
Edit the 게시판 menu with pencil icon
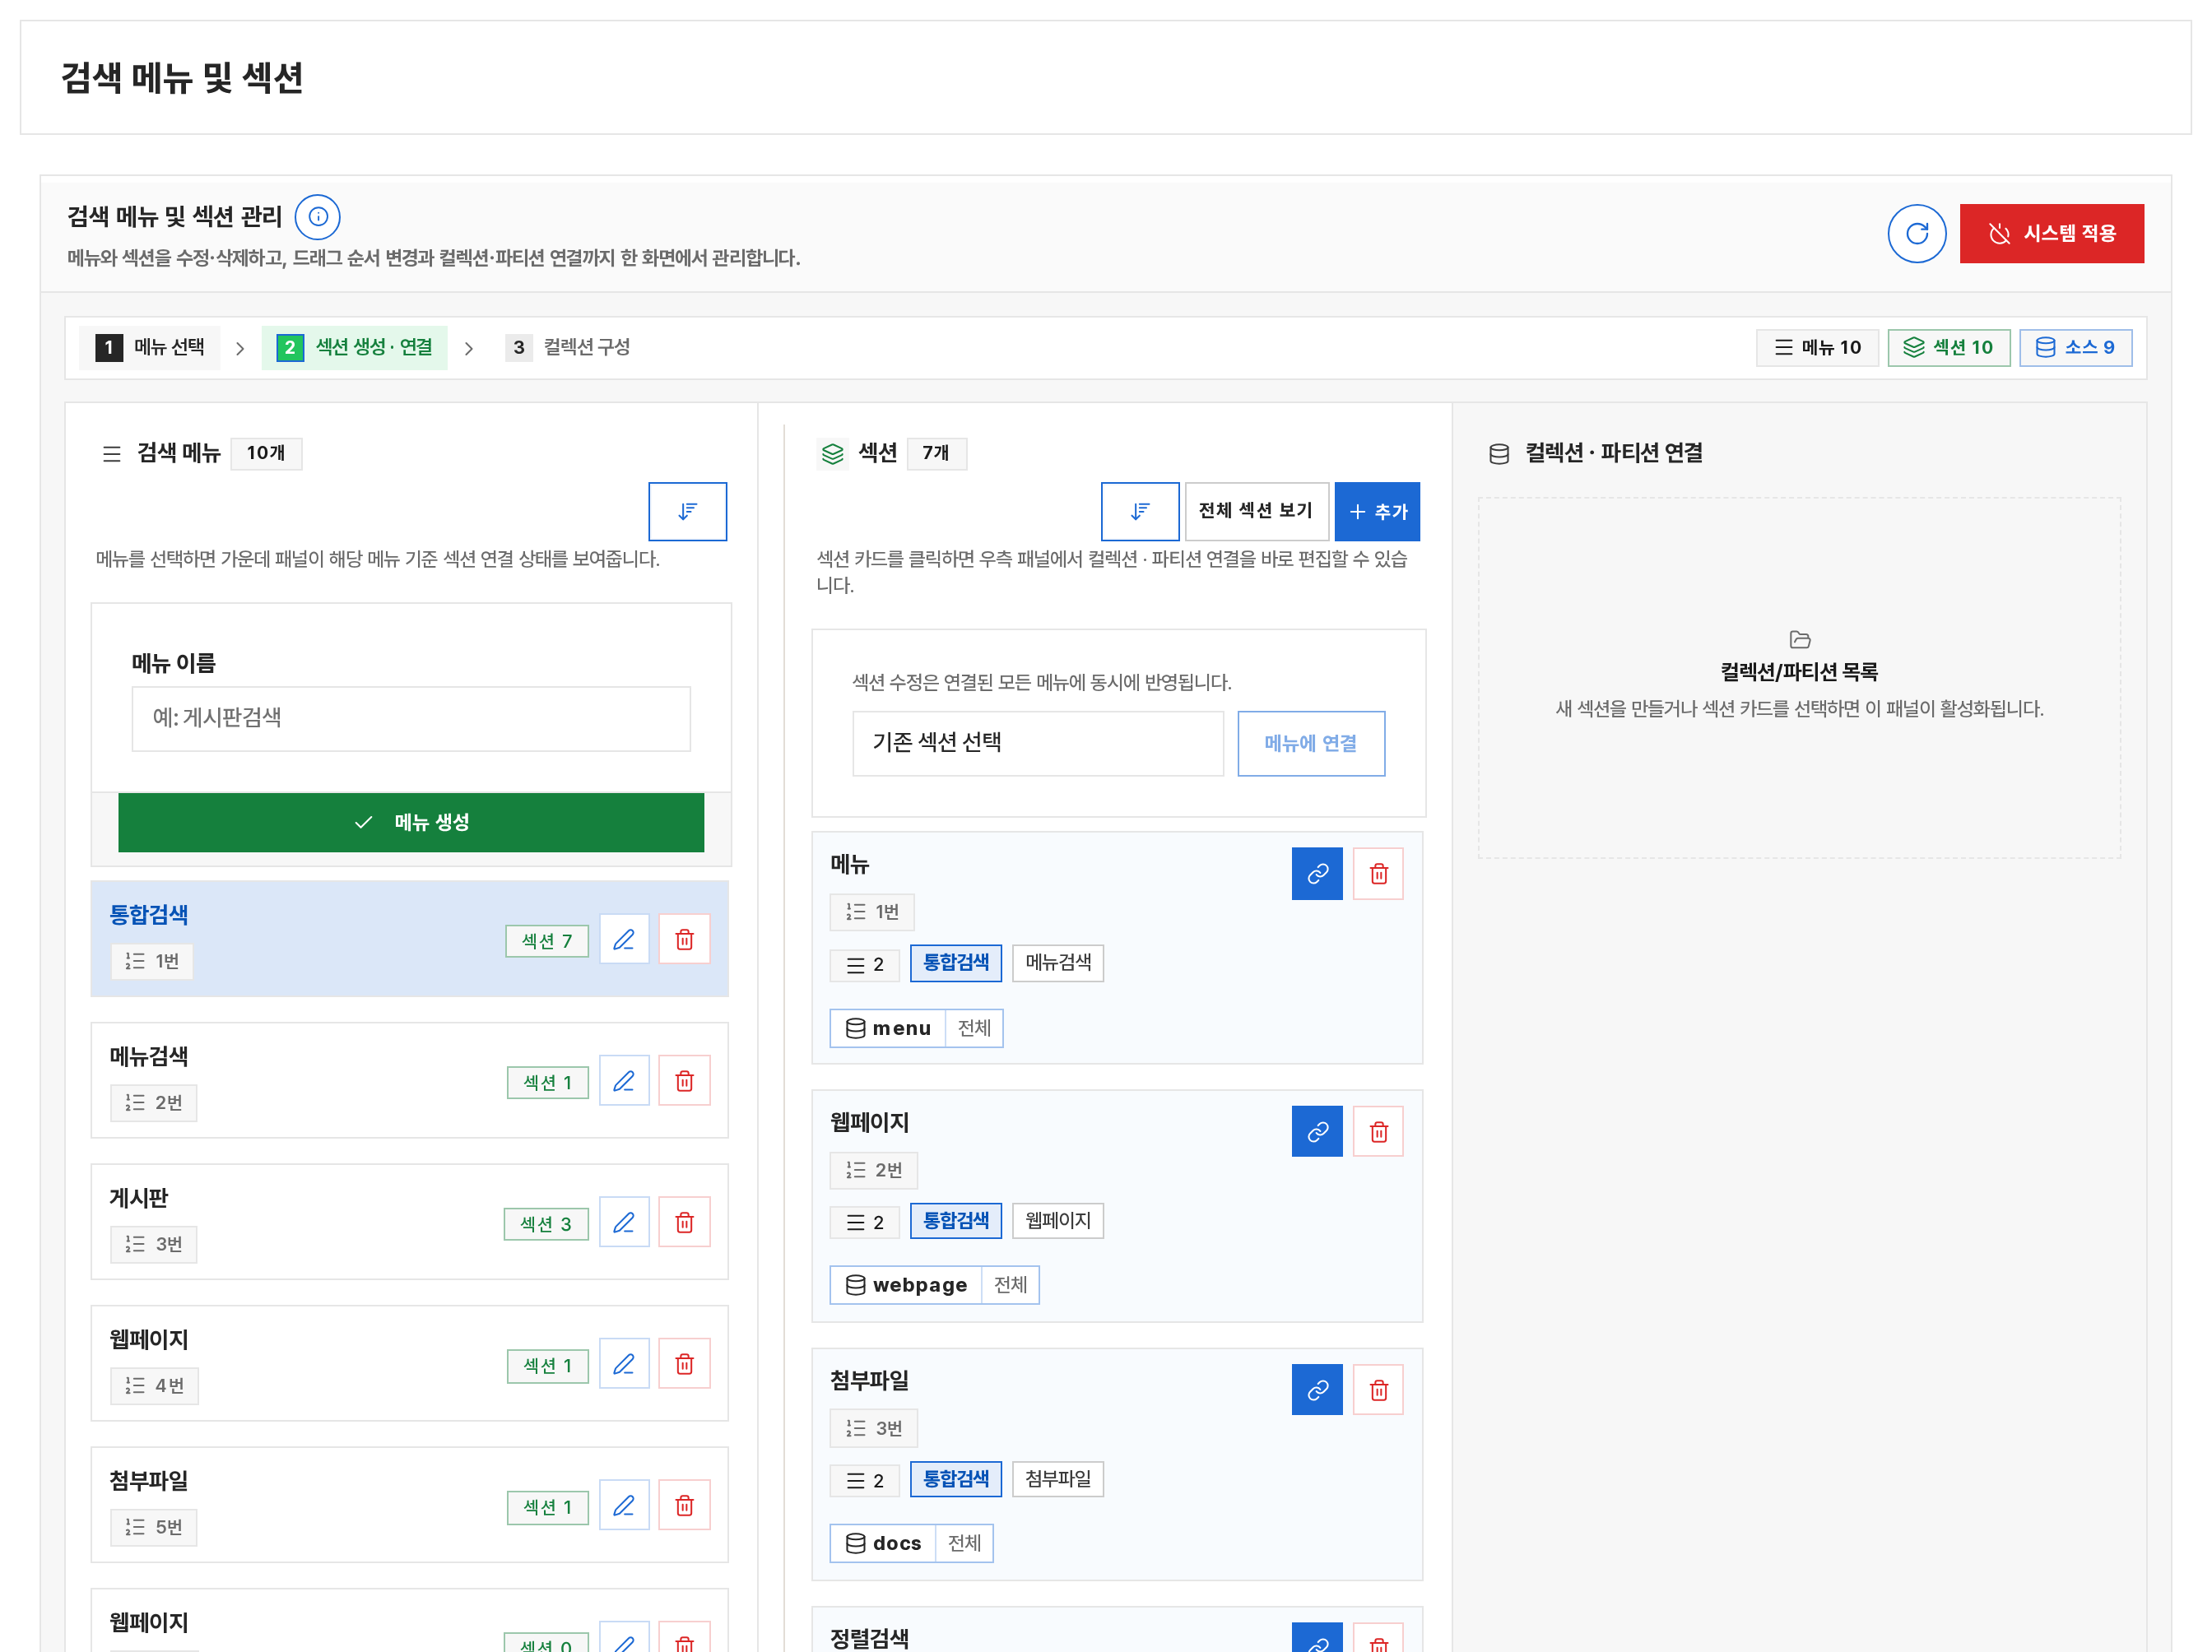pos(624,1222)
